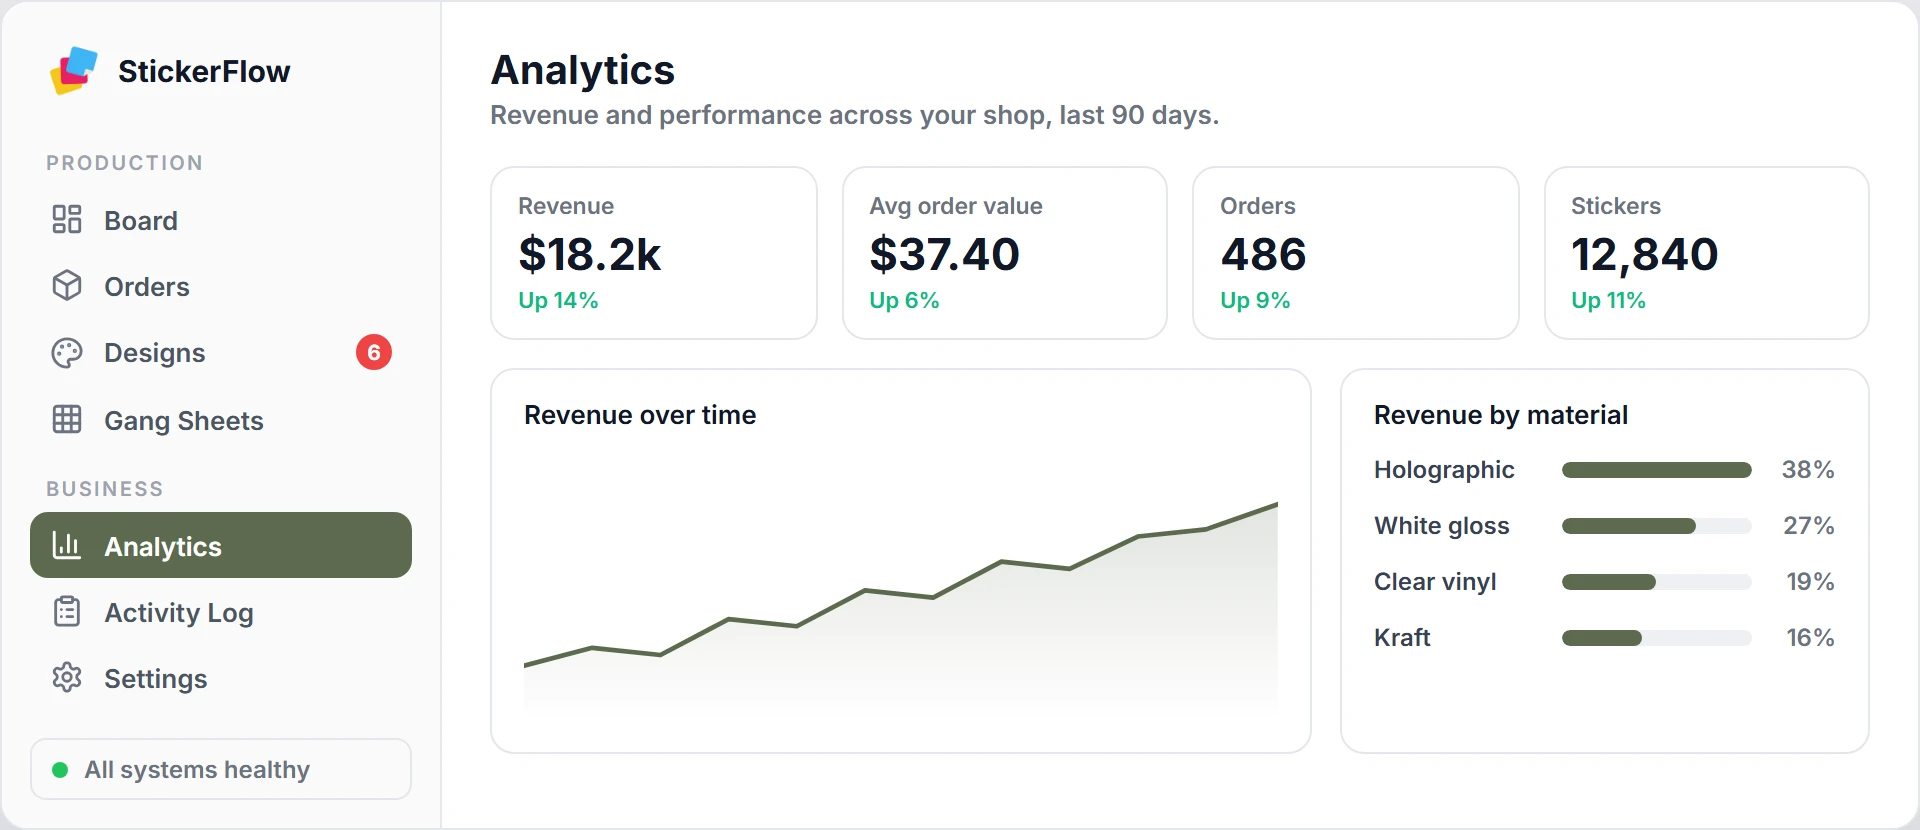Click the BUSINESS section header
1920x830 pixels.
pos(105,489)
